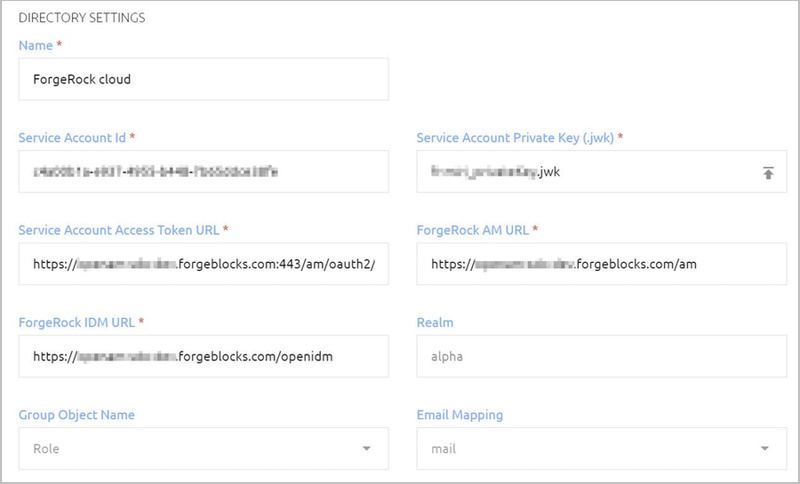Click the Service Account Private Key (.jwk) label
The image size is (800, 484).
(515, 138)
